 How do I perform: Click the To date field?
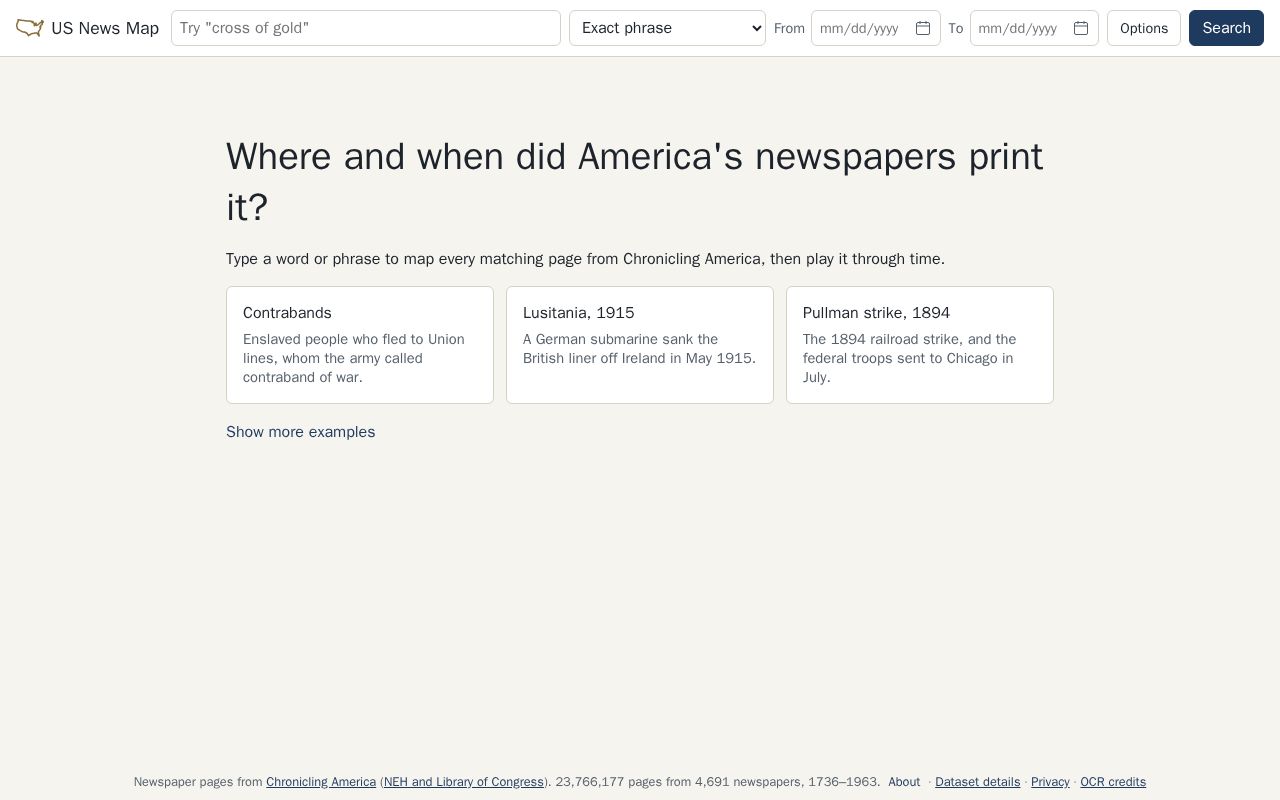tap(1034, 28)
